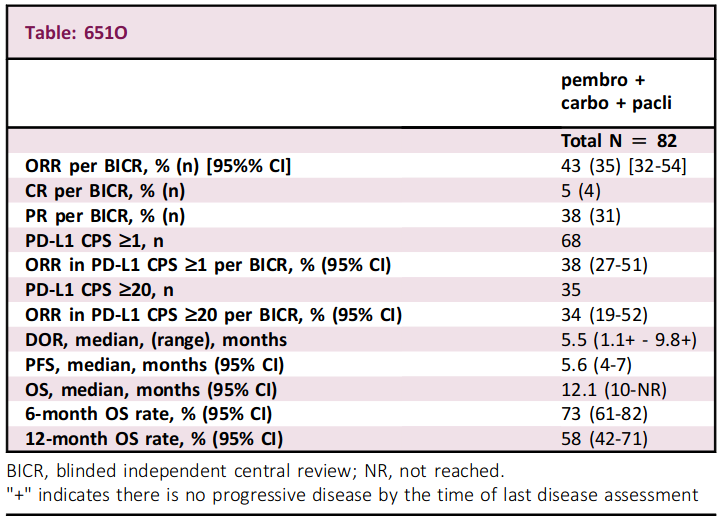This screenshot has height=523, width=726.
Task: Select the CR per BICR row label
Action: [105, 191]
